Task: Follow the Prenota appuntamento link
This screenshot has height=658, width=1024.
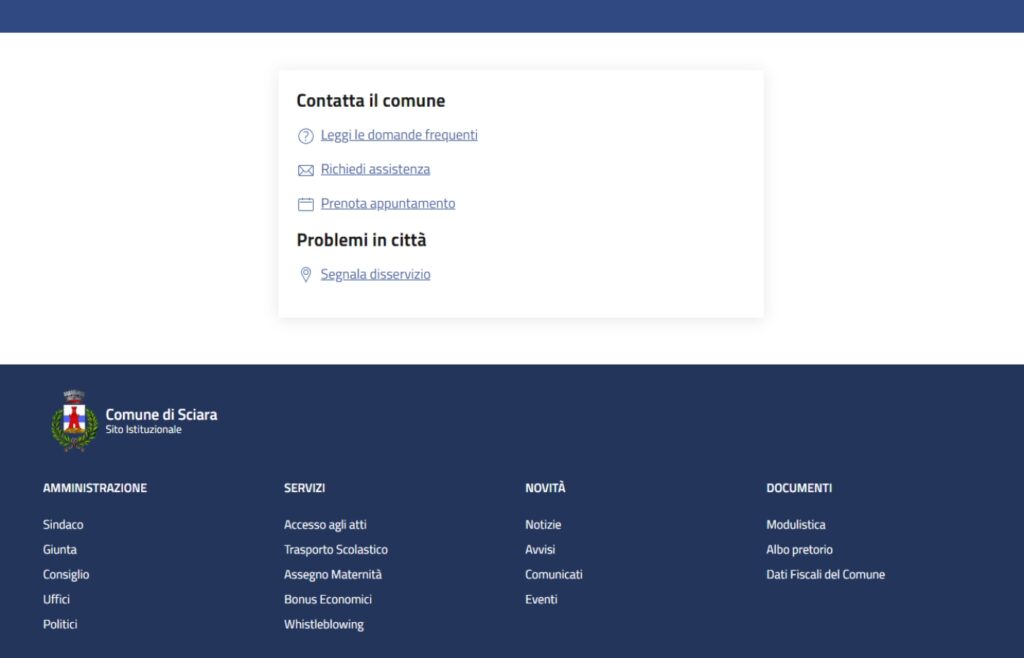Action: click(x=387, y=203)
